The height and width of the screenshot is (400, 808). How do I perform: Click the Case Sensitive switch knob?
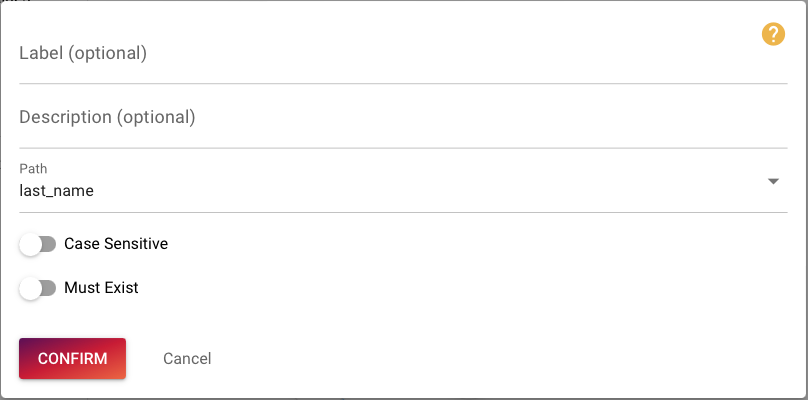(x=30, y=244)
